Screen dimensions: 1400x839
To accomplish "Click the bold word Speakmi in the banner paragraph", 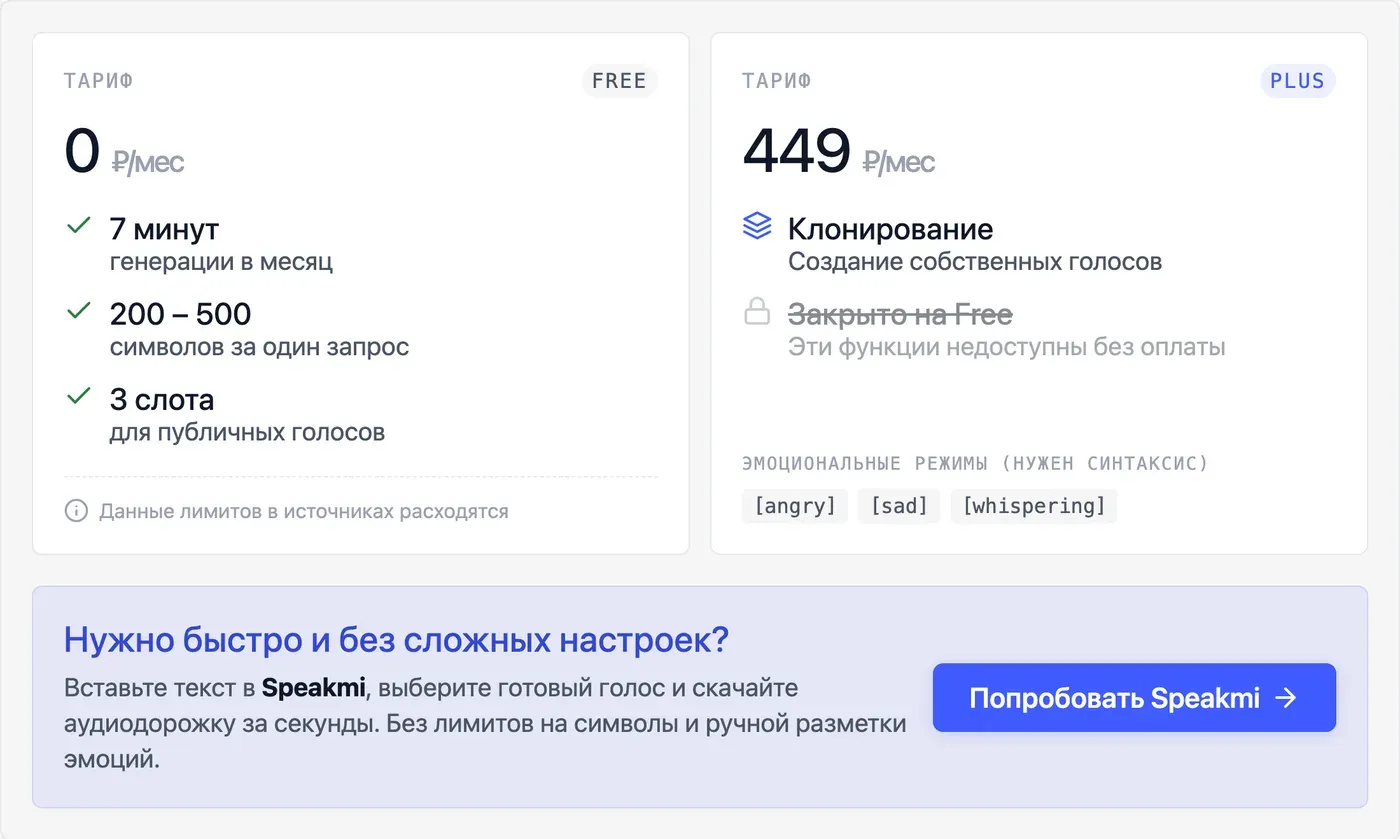I will point(313,689).
